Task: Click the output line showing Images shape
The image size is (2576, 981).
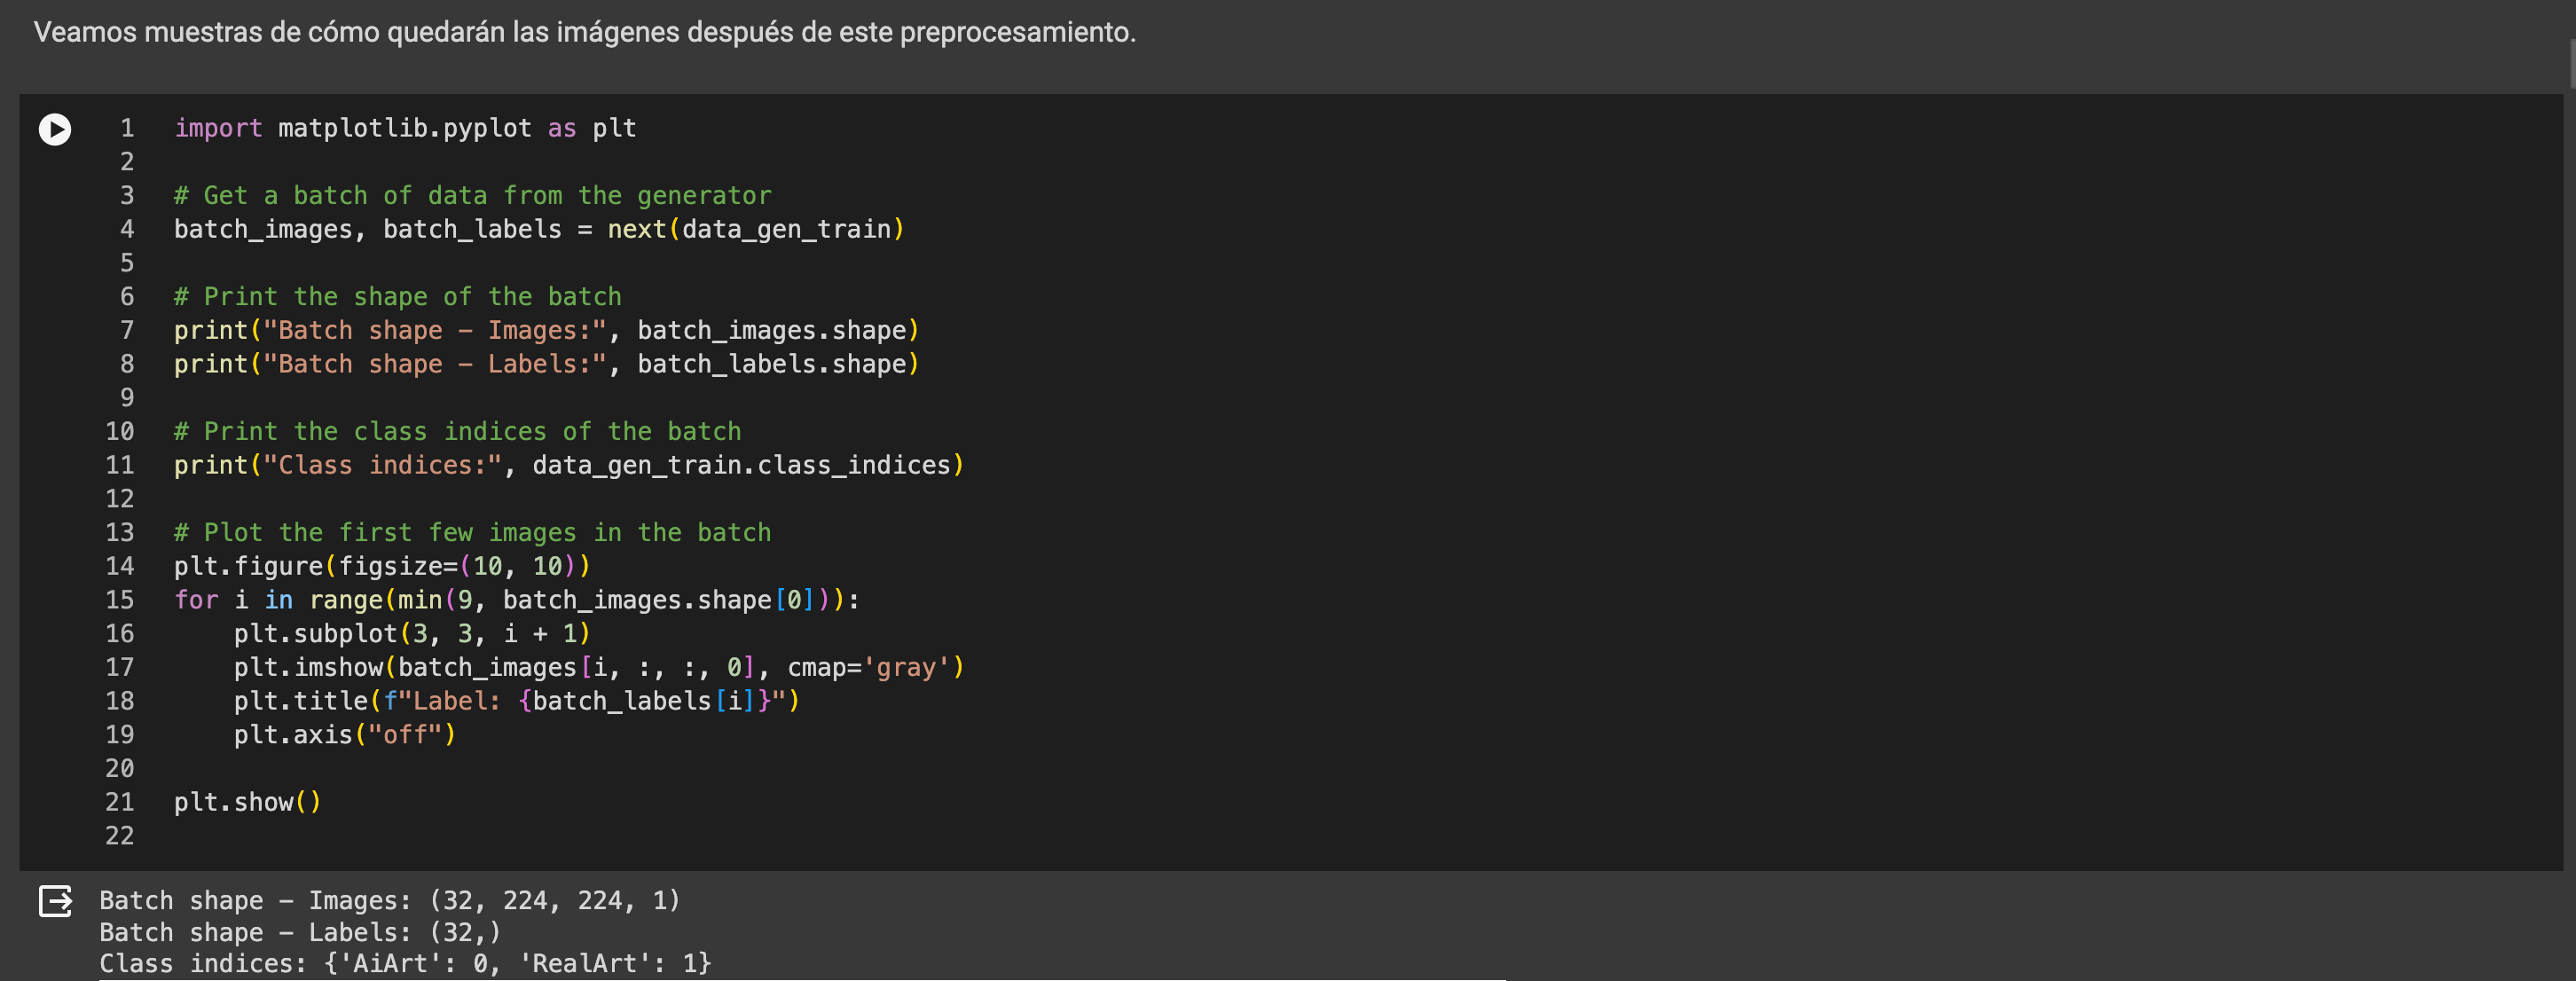Action: [x=389, y=901]
